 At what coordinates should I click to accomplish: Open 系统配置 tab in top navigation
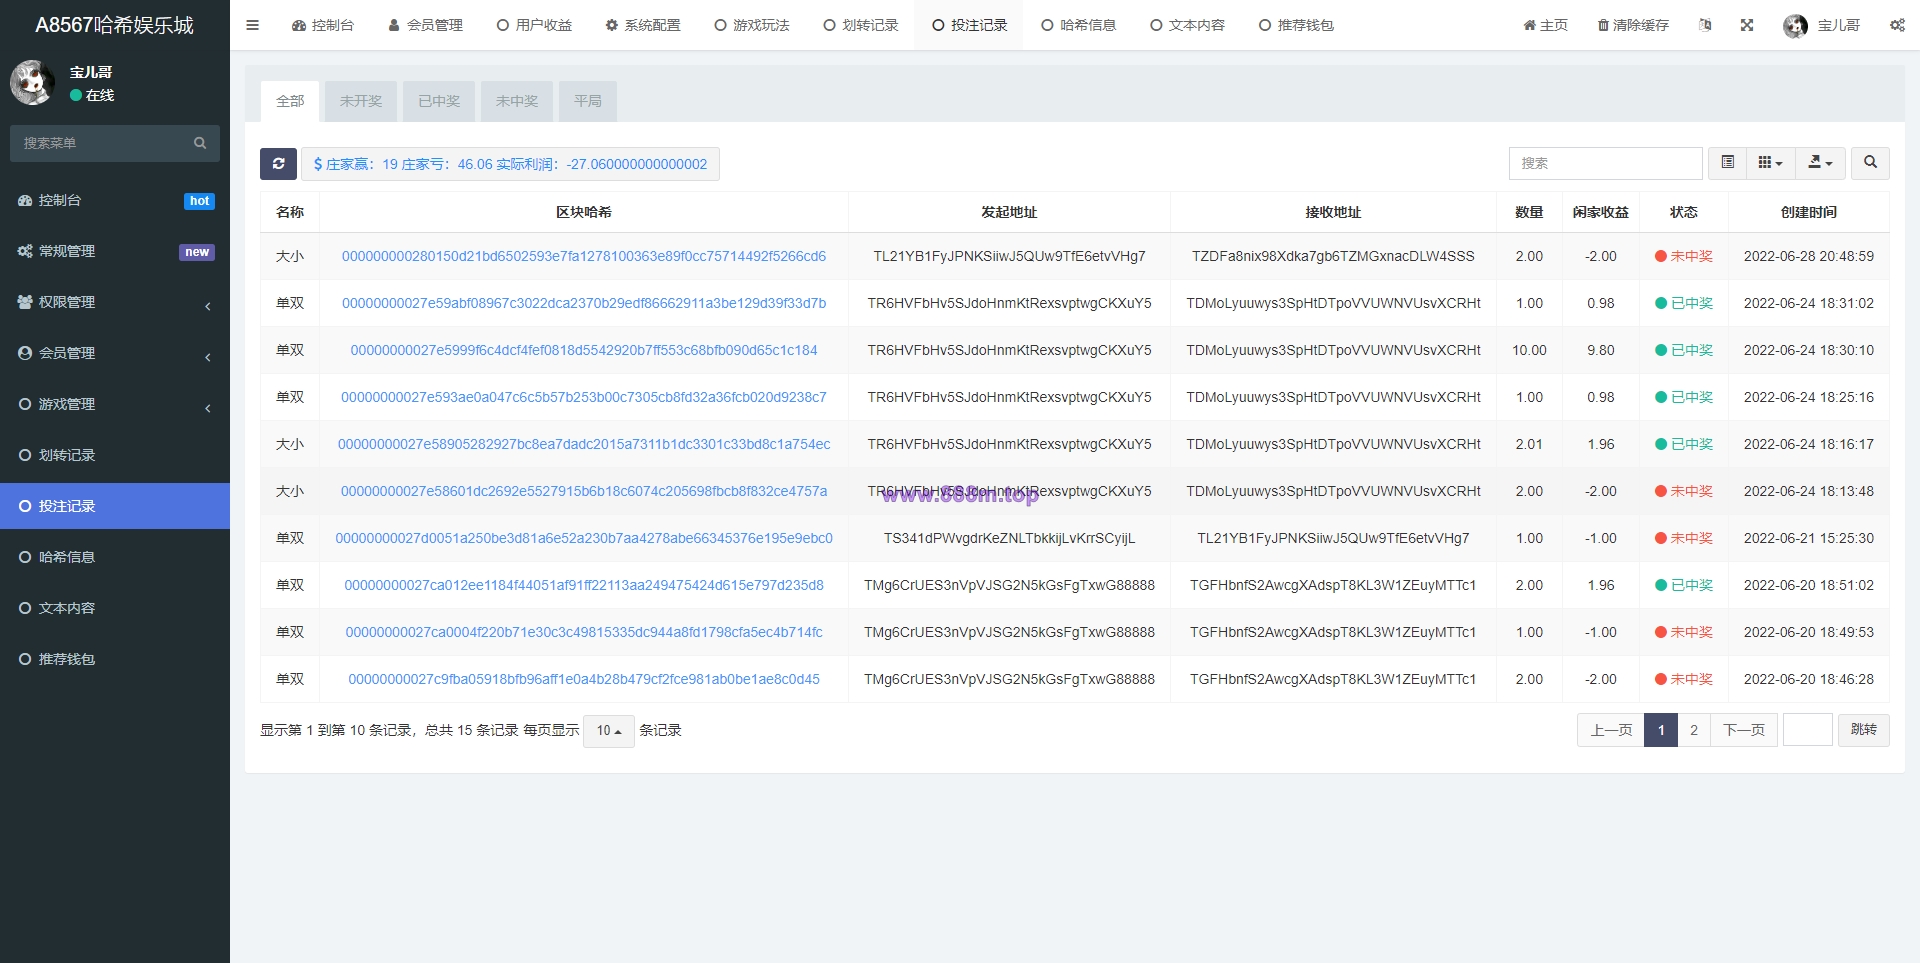point(643,25)
